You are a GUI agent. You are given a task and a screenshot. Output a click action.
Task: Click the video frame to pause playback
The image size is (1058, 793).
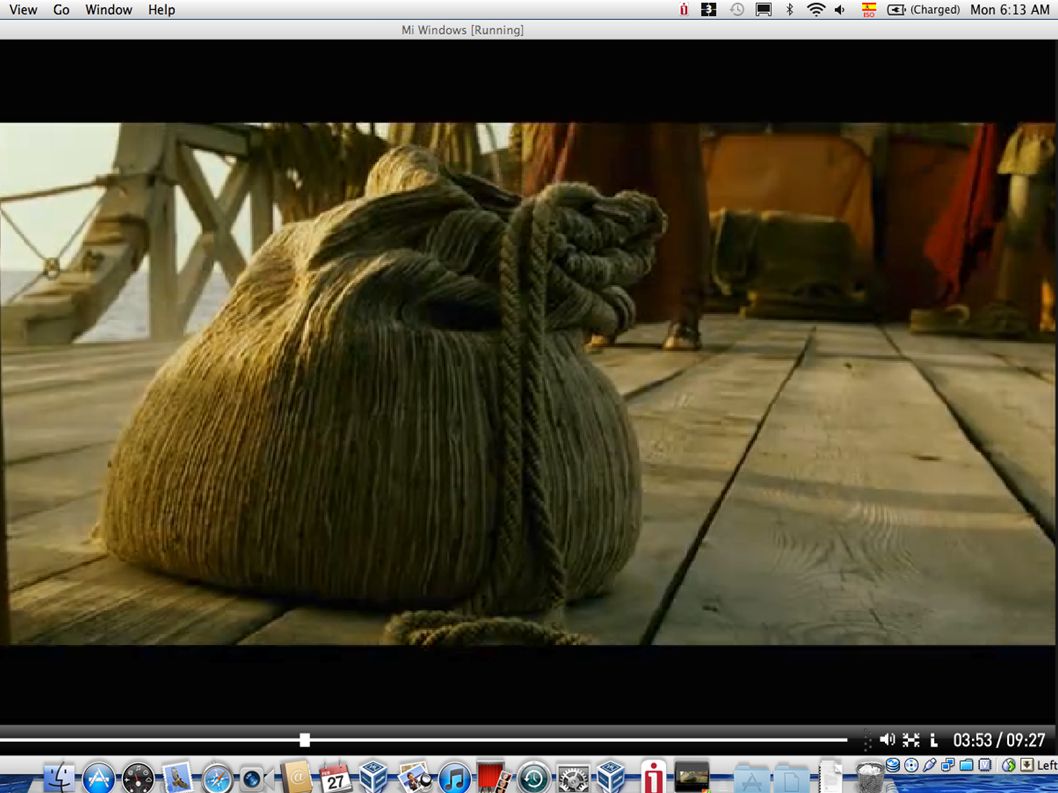(528, 383)
